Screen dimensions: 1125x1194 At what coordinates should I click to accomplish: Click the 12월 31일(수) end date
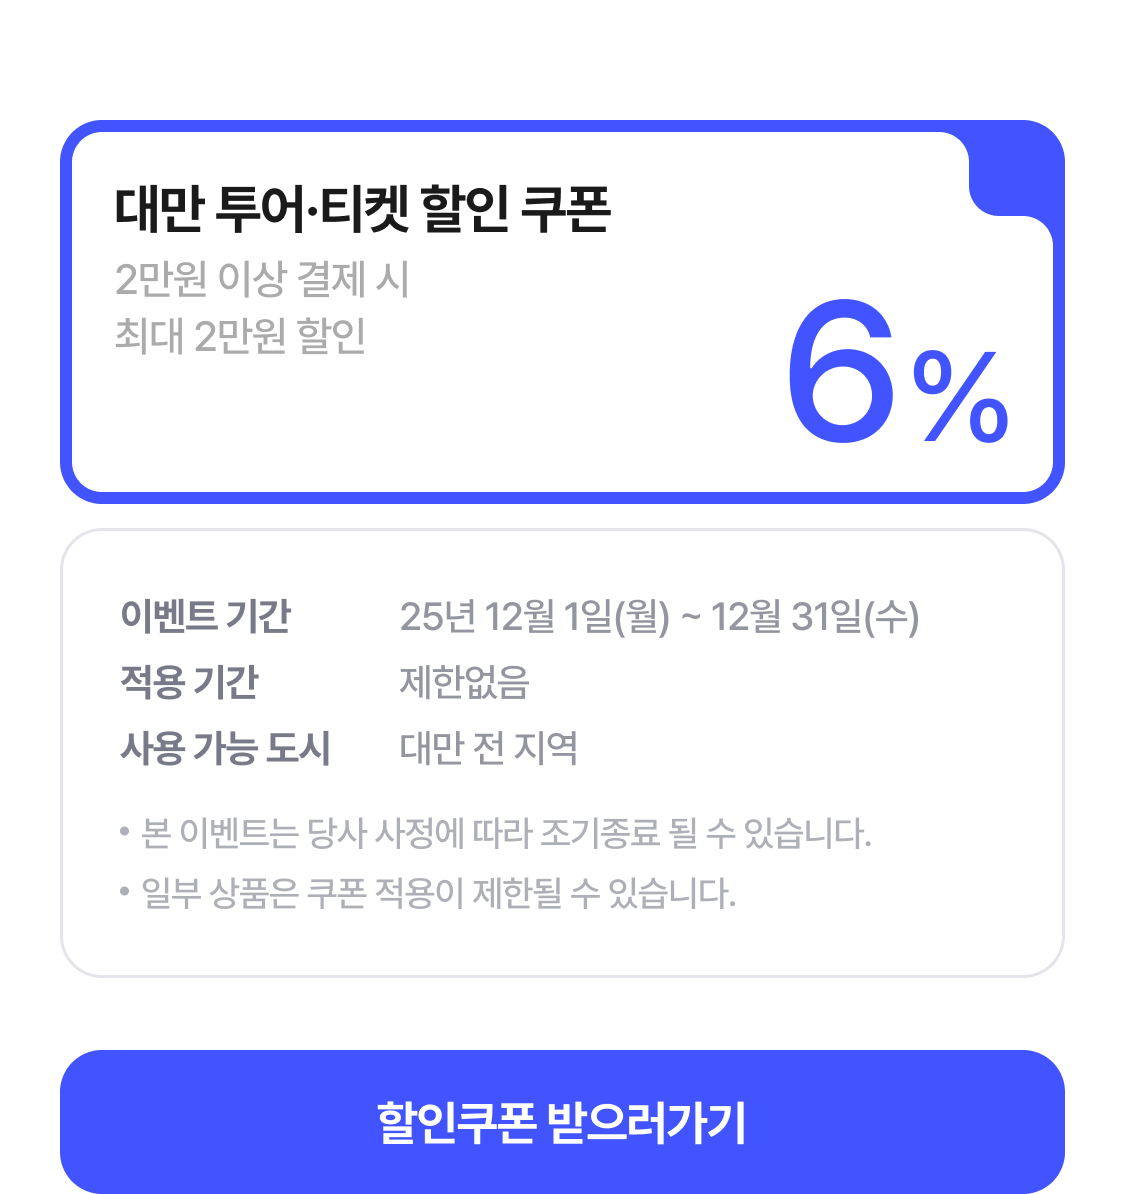(814, 617)
